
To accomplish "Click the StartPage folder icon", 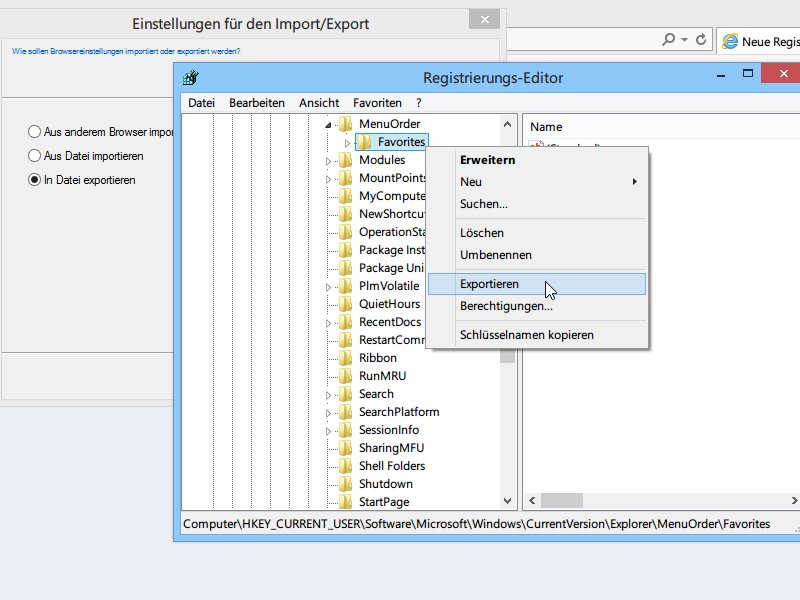I will coord(346,502).
